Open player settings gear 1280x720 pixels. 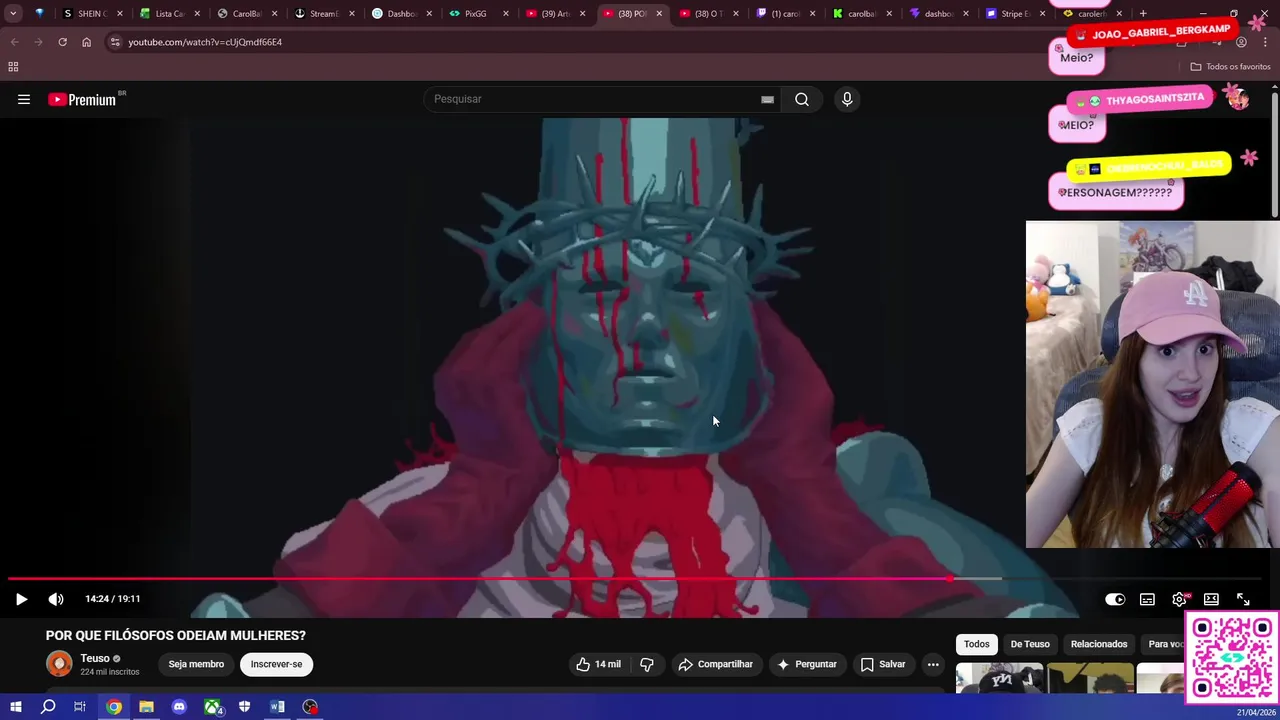click(1180, 599)
